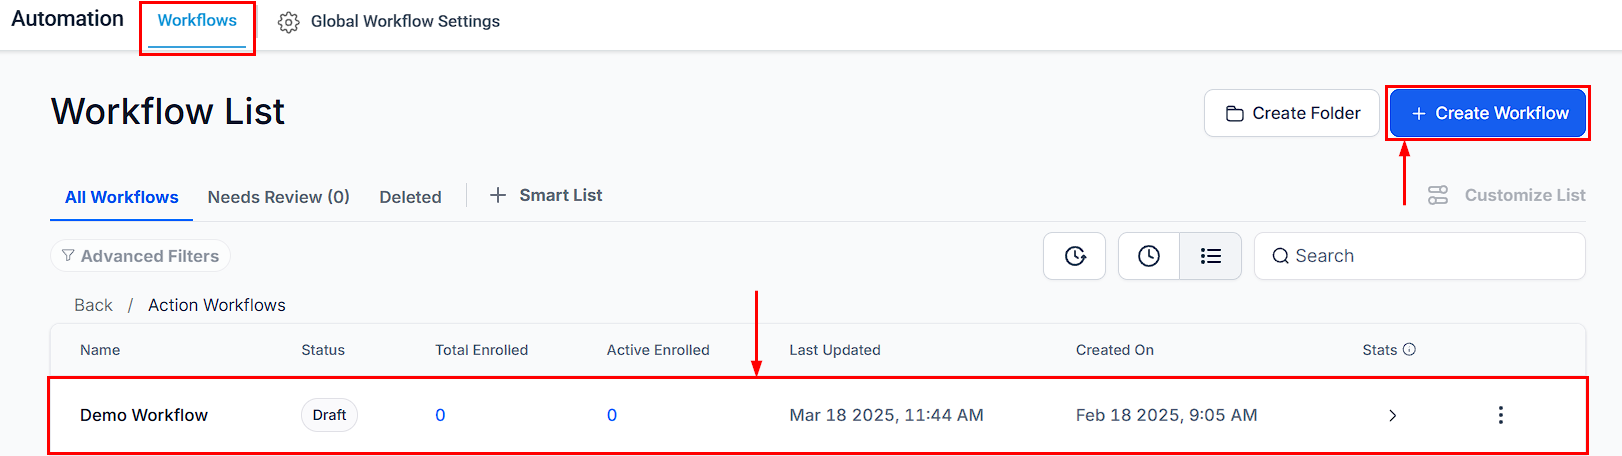Click the Advanced Filters funnel icon

(x=68, y=256)
